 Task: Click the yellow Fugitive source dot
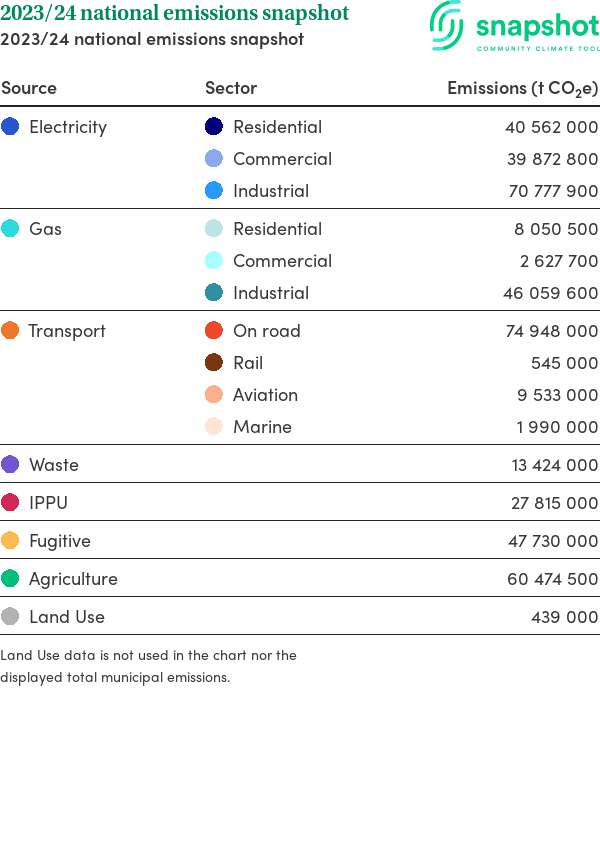(11, 541)
